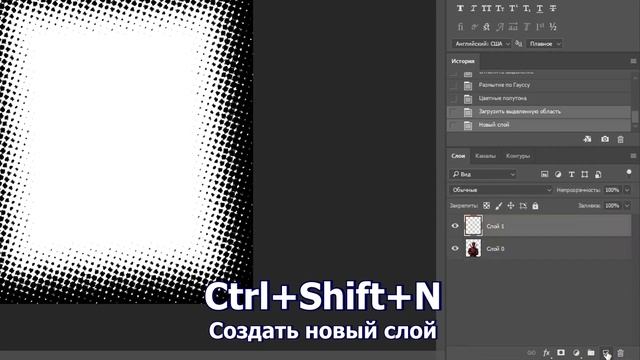
Task: Switch to the Каналы tab
Action: point(485,156)
